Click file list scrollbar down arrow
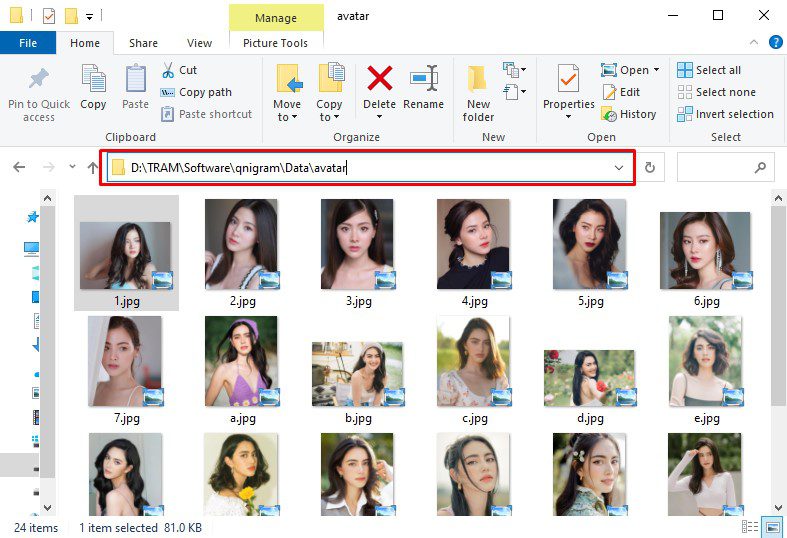 tap(778, 508)
